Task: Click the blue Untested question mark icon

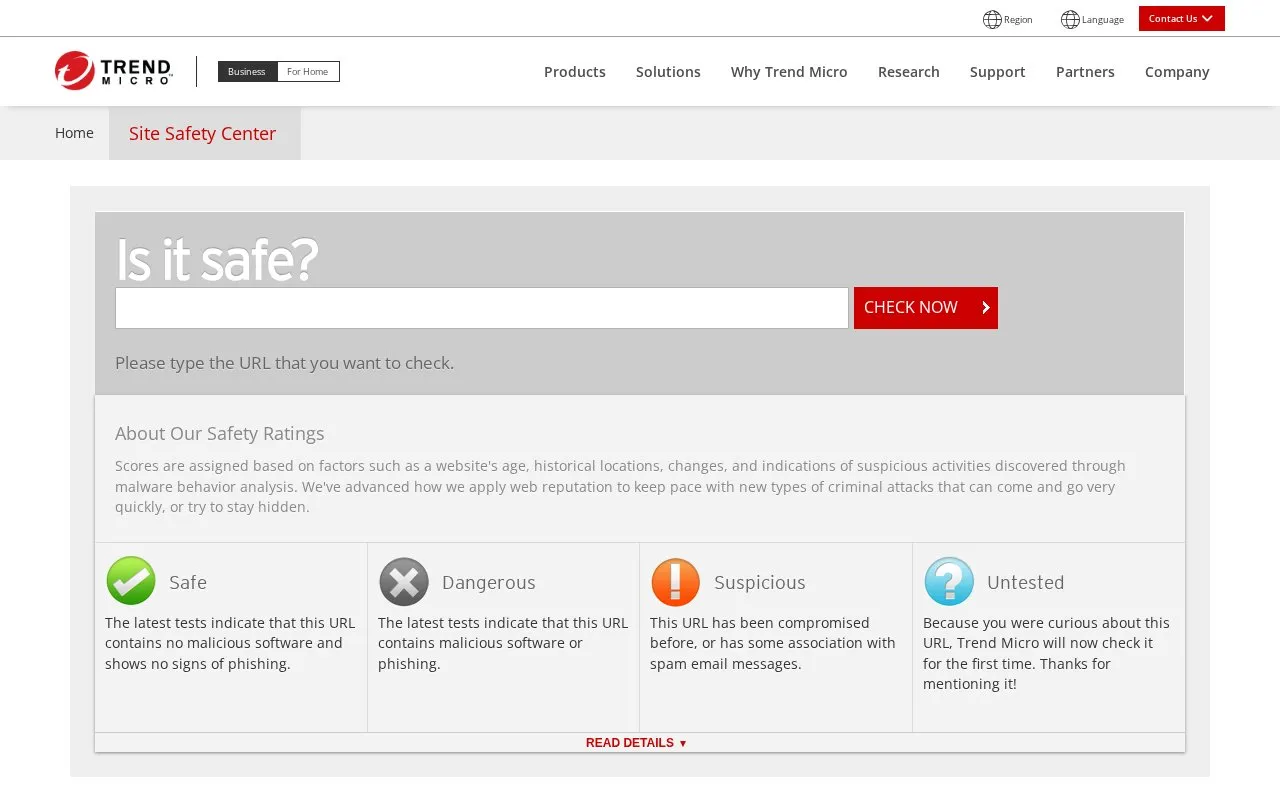Action: click(949, 581)
